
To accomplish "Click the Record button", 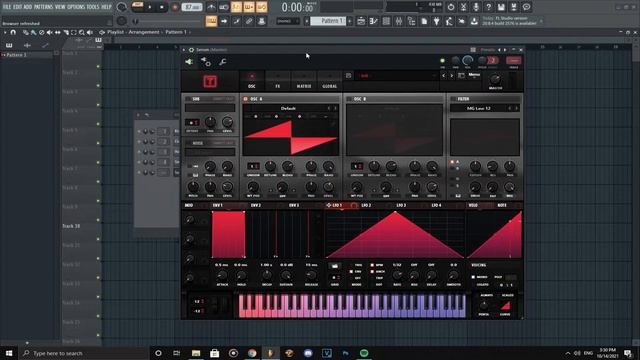I will pos(175,7).
